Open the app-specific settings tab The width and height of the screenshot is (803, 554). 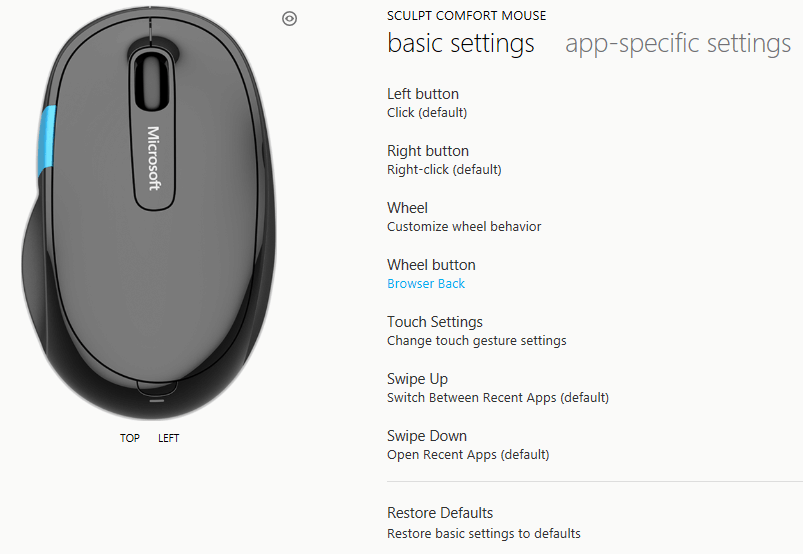[678, 44]
